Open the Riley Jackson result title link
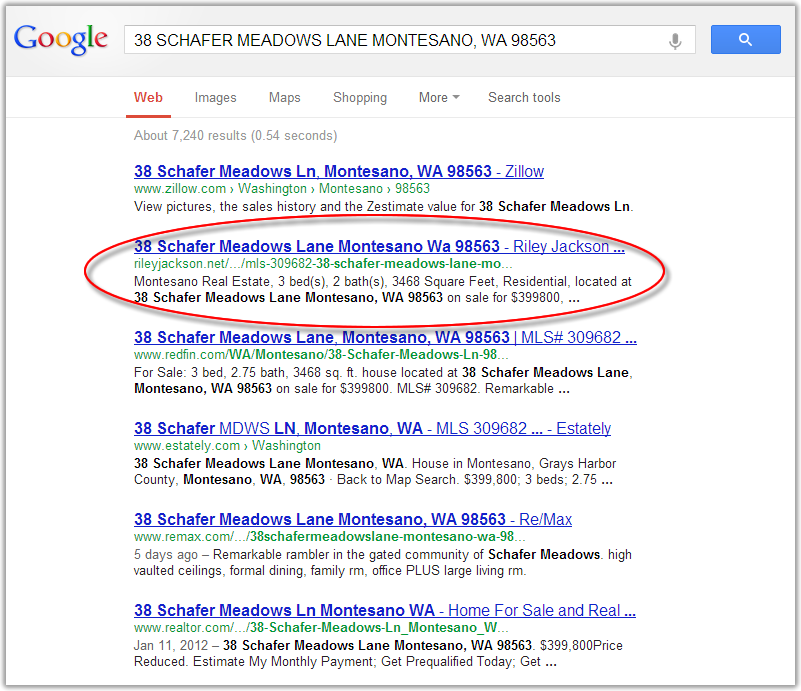This screenshot has height=691, width=801. [x=379, y=246]
